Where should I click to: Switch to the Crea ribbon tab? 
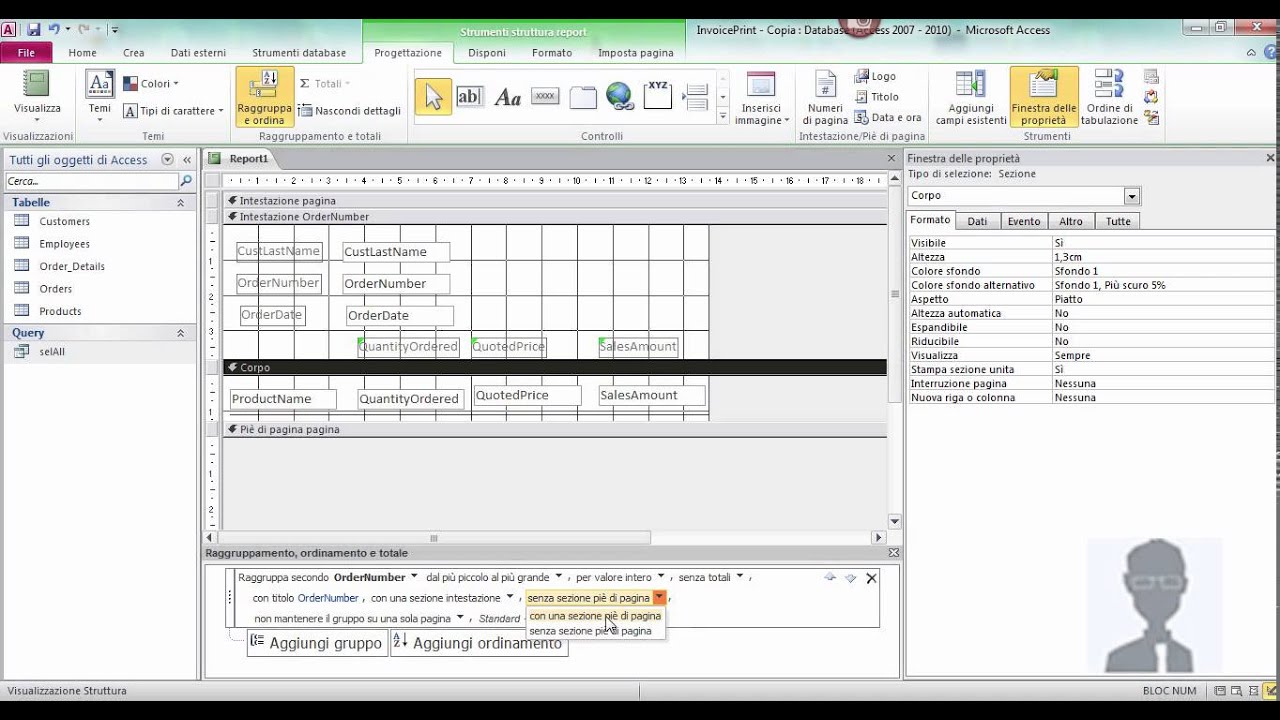coord(134,53)
